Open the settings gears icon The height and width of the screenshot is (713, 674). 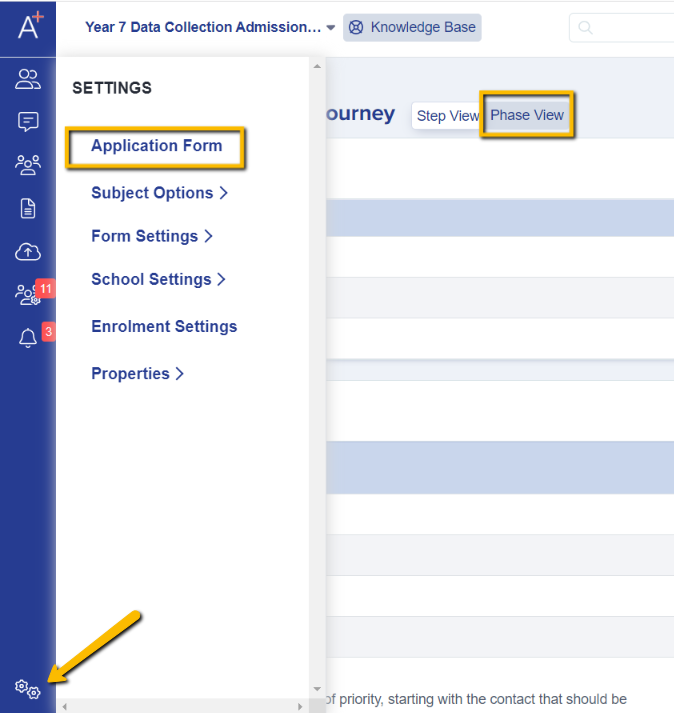coord(27,689)
